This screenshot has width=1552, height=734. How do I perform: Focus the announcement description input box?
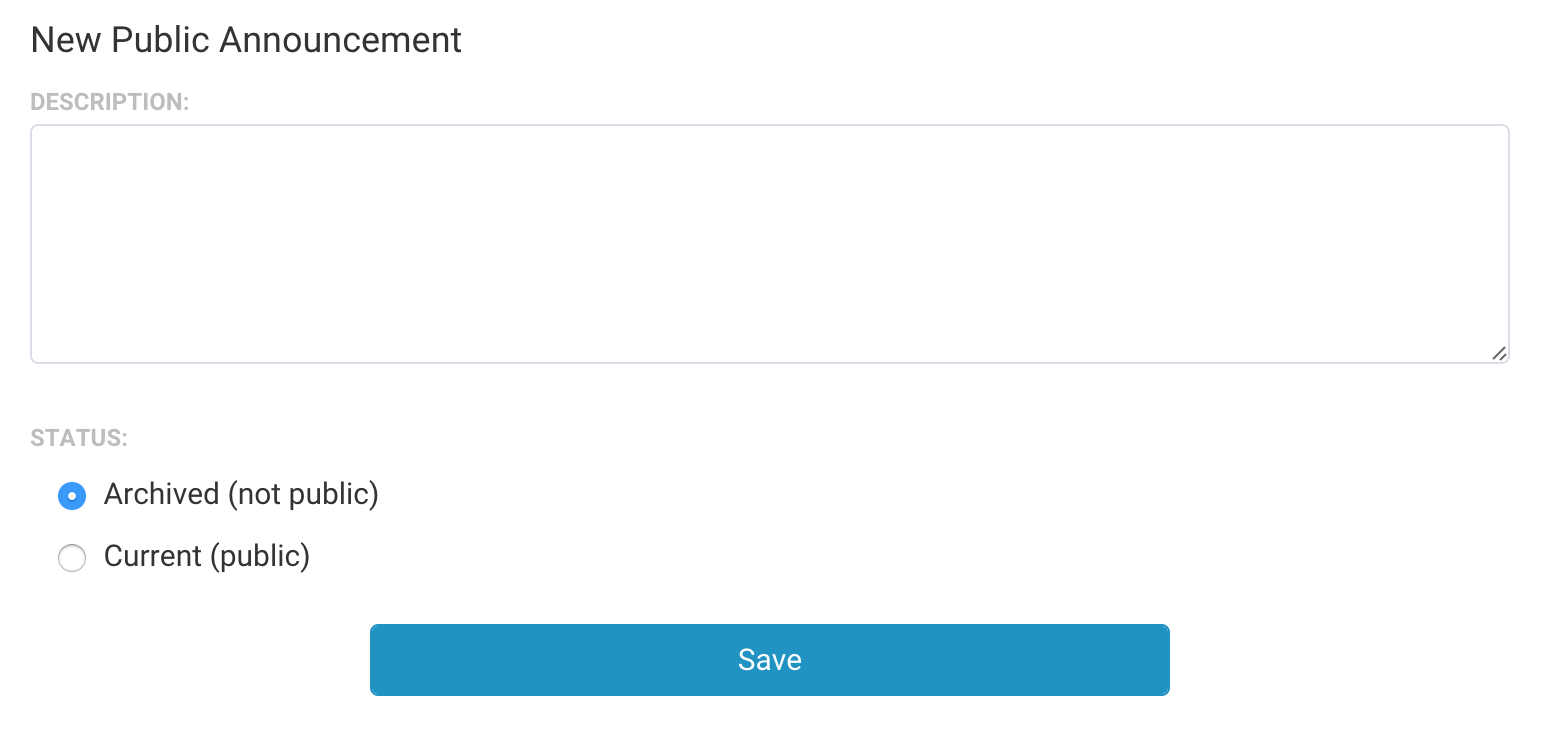click(x=769, y=243)
